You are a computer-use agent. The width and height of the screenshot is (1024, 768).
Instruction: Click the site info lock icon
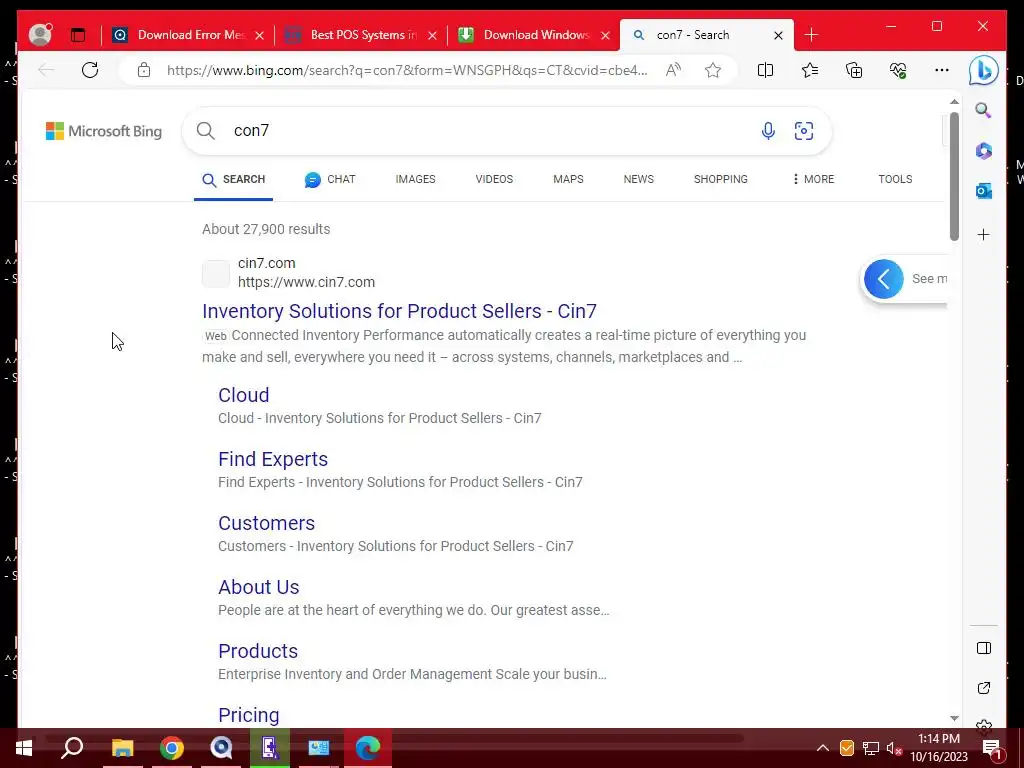(144, 71)
